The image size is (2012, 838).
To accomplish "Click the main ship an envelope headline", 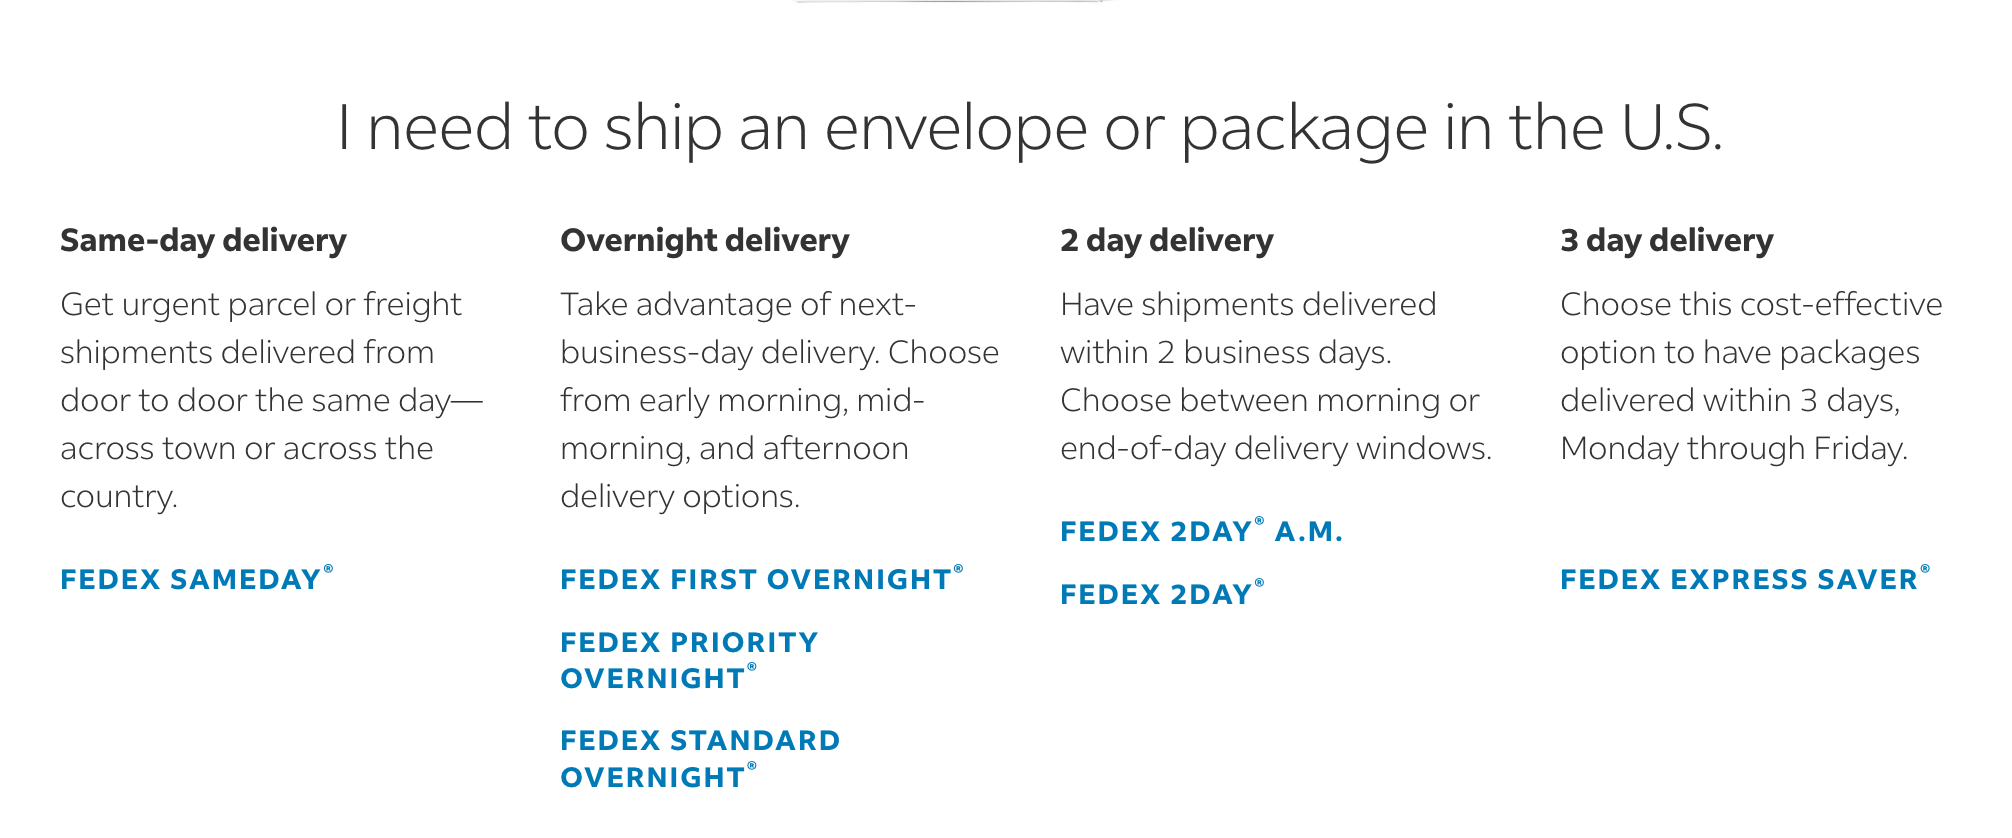I will 1030,128.
